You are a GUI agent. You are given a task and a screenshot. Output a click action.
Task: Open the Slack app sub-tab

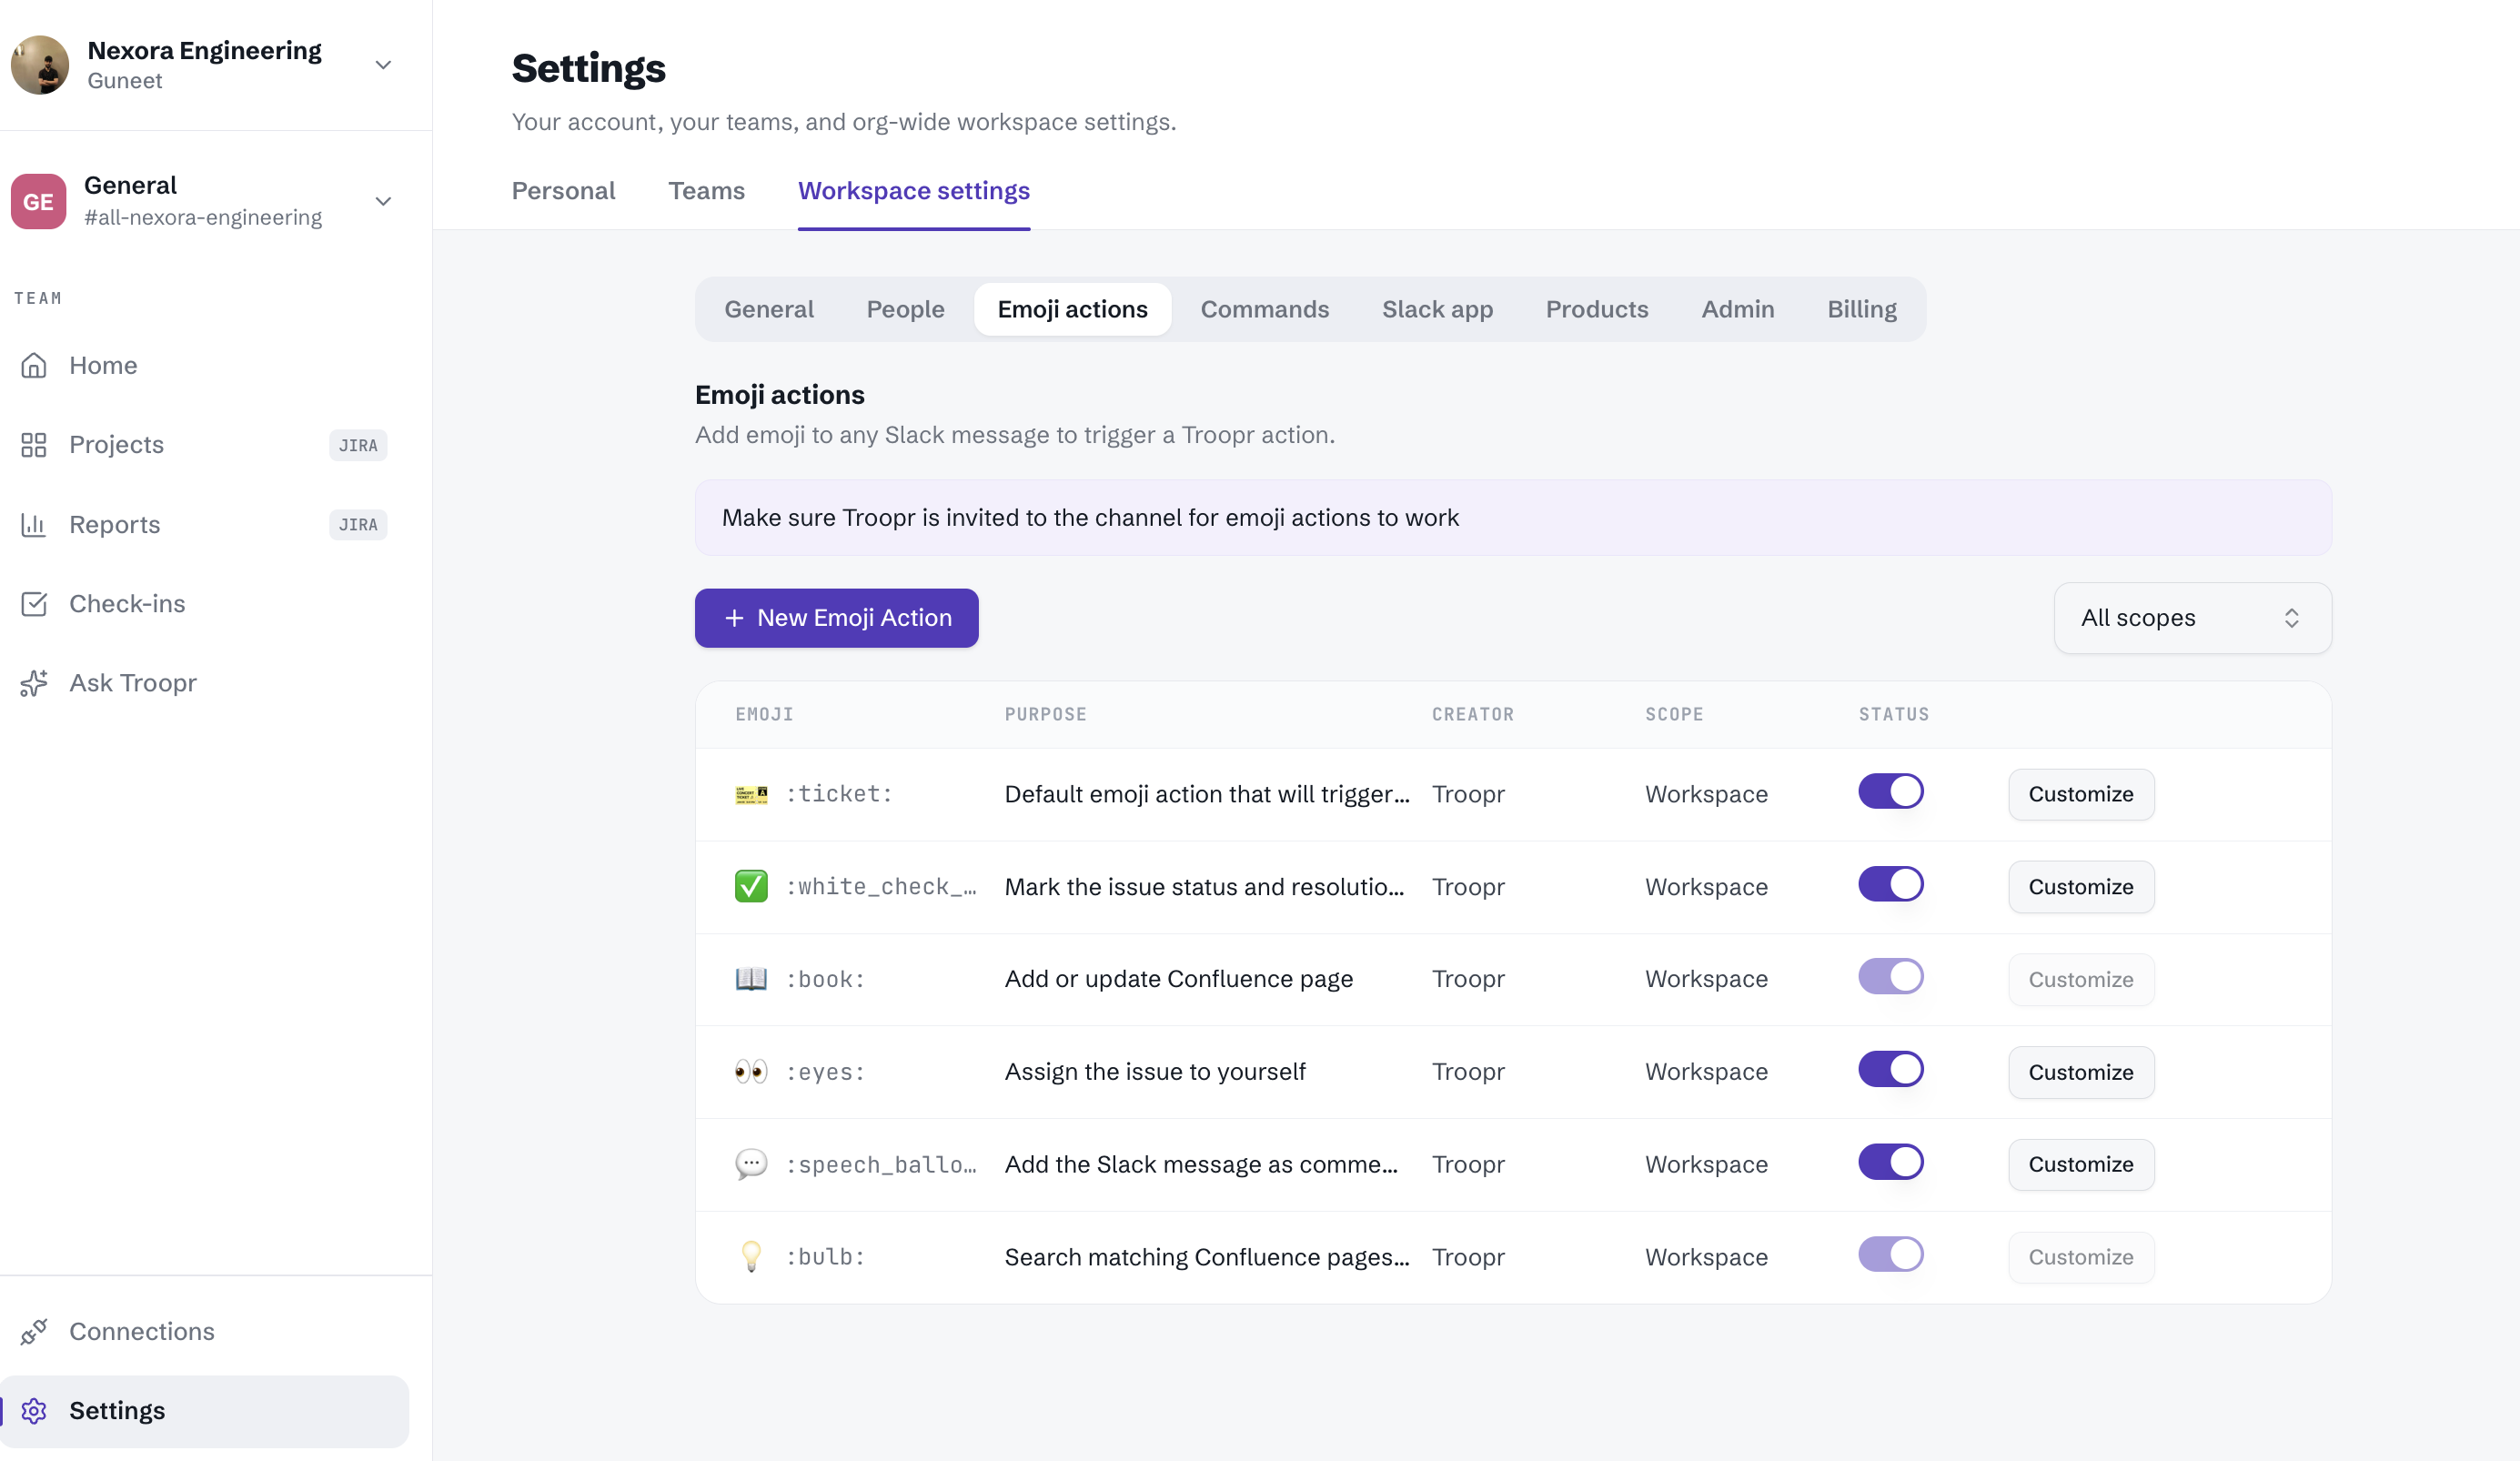pyautogui.click(x=1437, y=309)
